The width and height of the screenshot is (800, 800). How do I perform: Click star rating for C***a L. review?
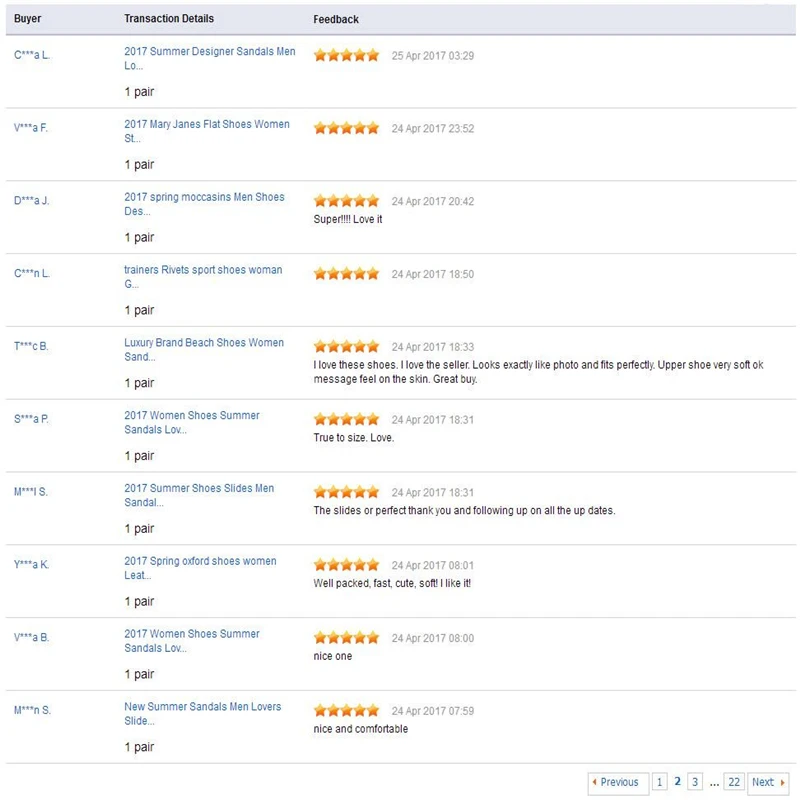tap(346, 55)
